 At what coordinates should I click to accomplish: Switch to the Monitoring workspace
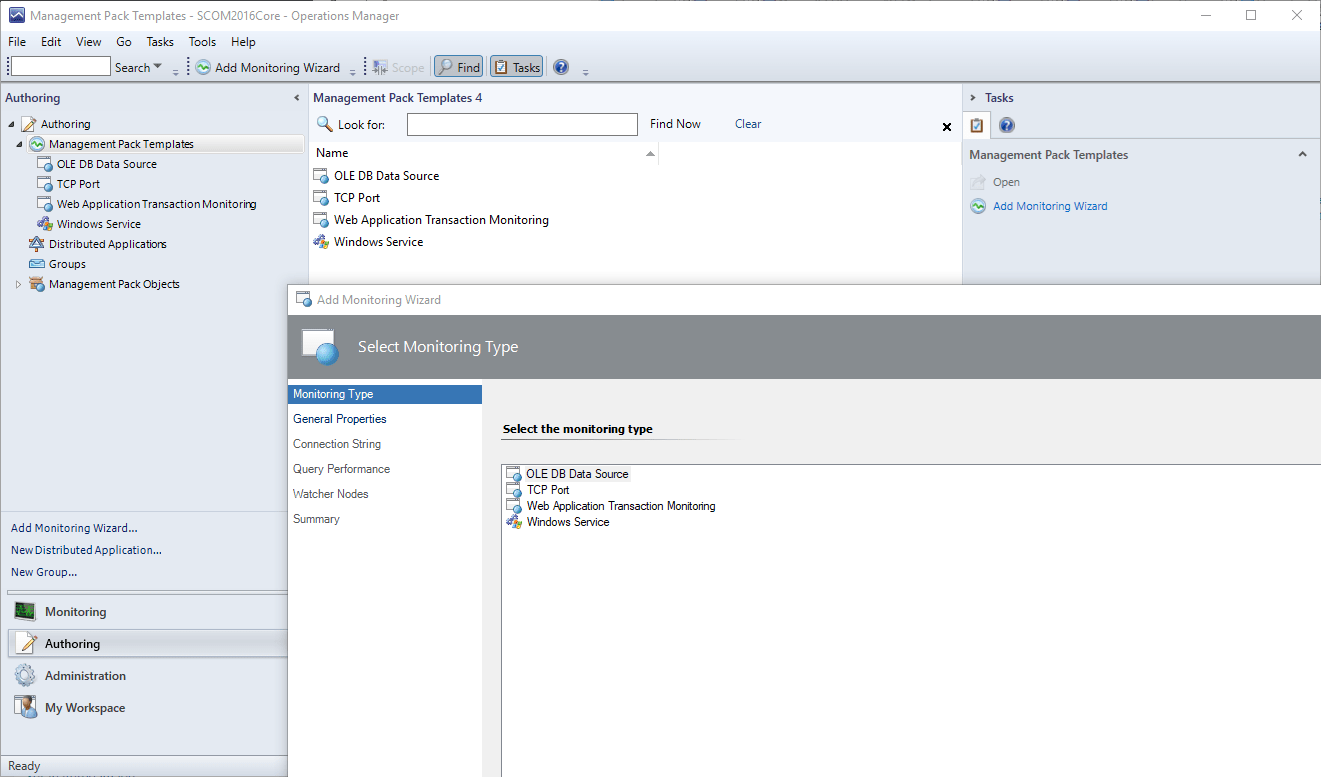click(x=147, y=612)
